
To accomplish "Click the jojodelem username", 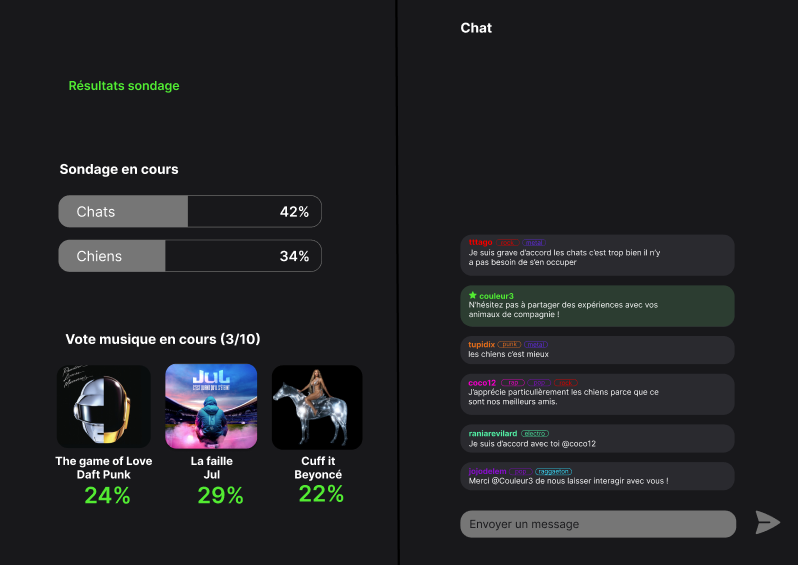I will pyautogui.click(x=488, y=471).
